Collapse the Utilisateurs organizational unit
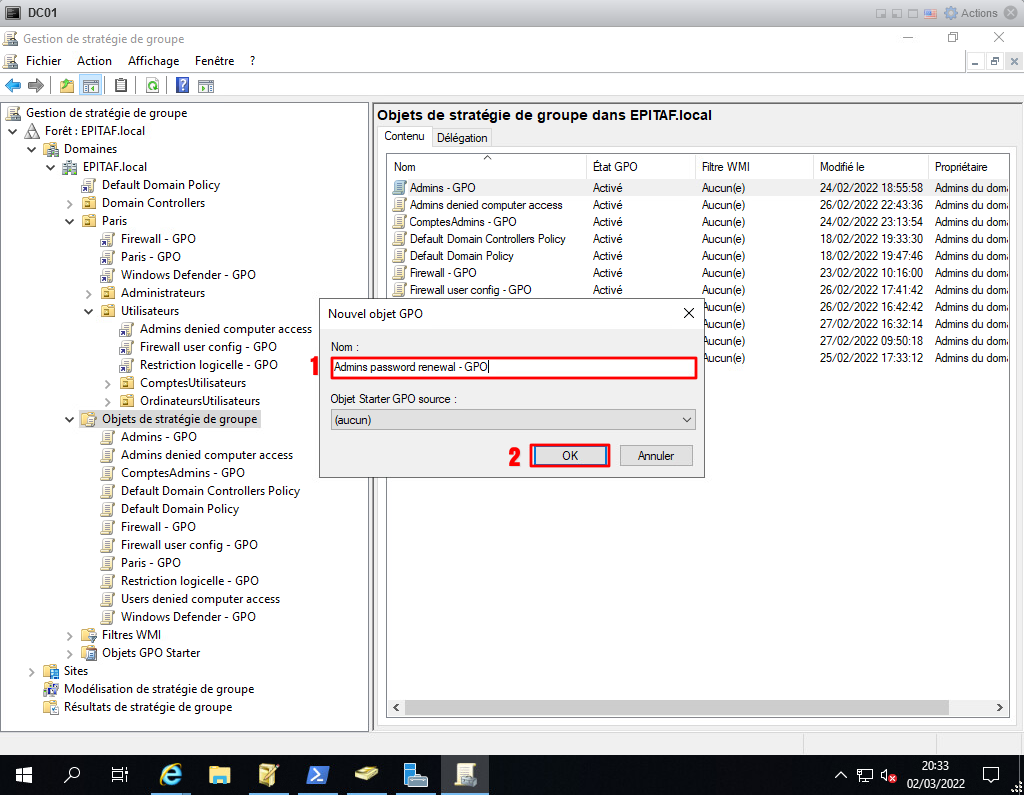This screenshot has height=795, width=1024. pyautogui.click(x=89, y=312)
